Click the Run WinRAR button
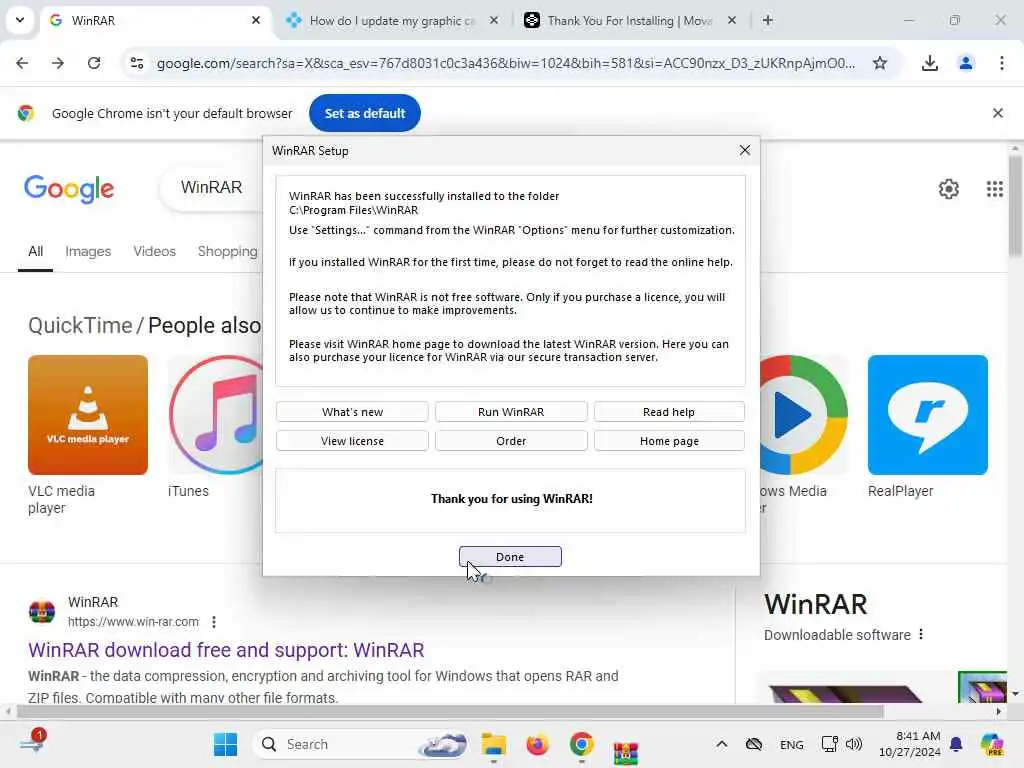Image resolution: width=1024 pixels, height=768 pixels. [x=511, y=412]
